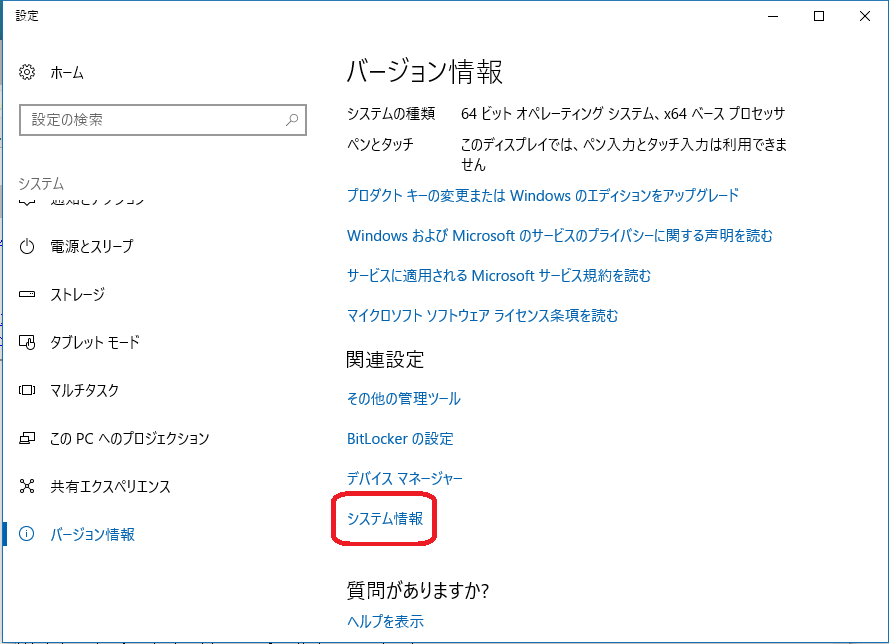
Task: Read the Microsoft privacy statement link
Action: coord(559,236)
